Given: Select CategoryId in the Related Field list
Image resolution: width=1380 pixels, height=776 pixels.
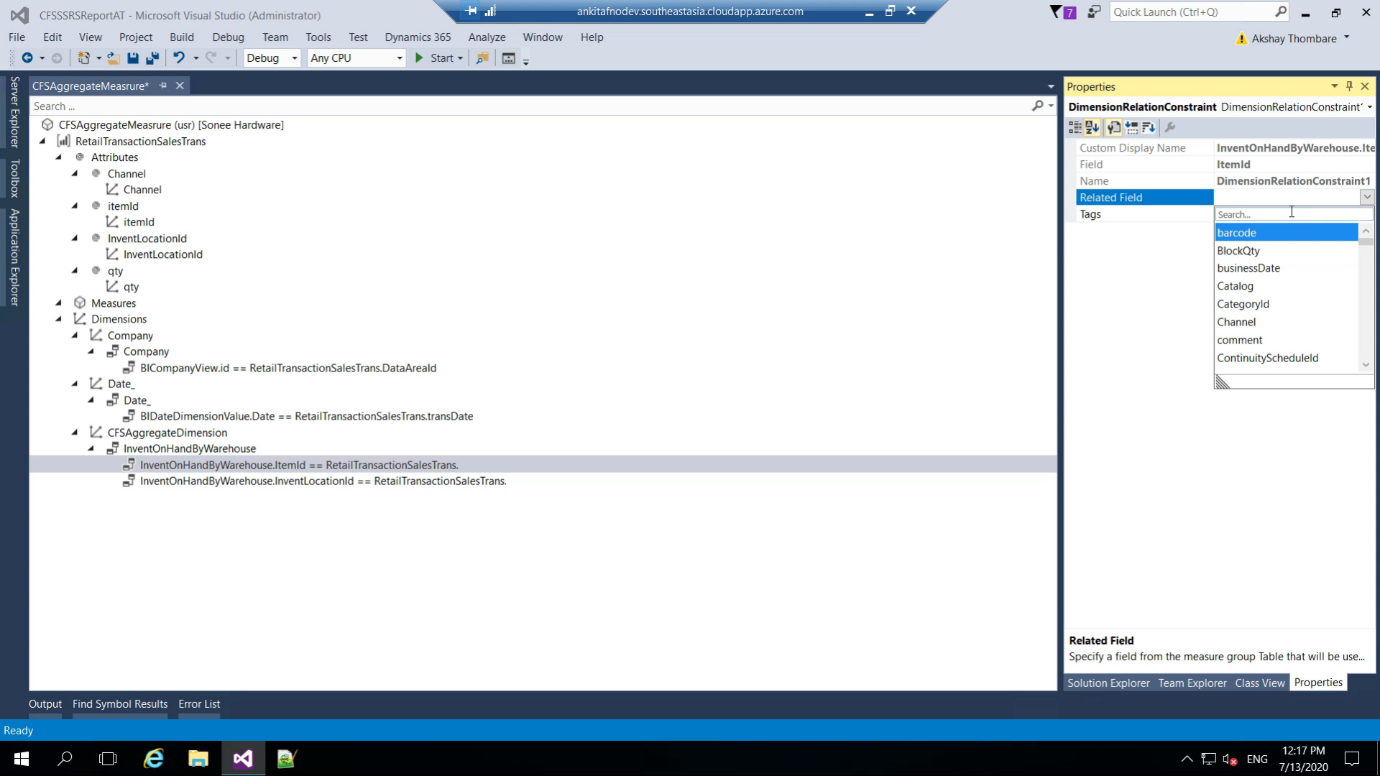Looking at the screenshot, I should (x=1286, y=304).
